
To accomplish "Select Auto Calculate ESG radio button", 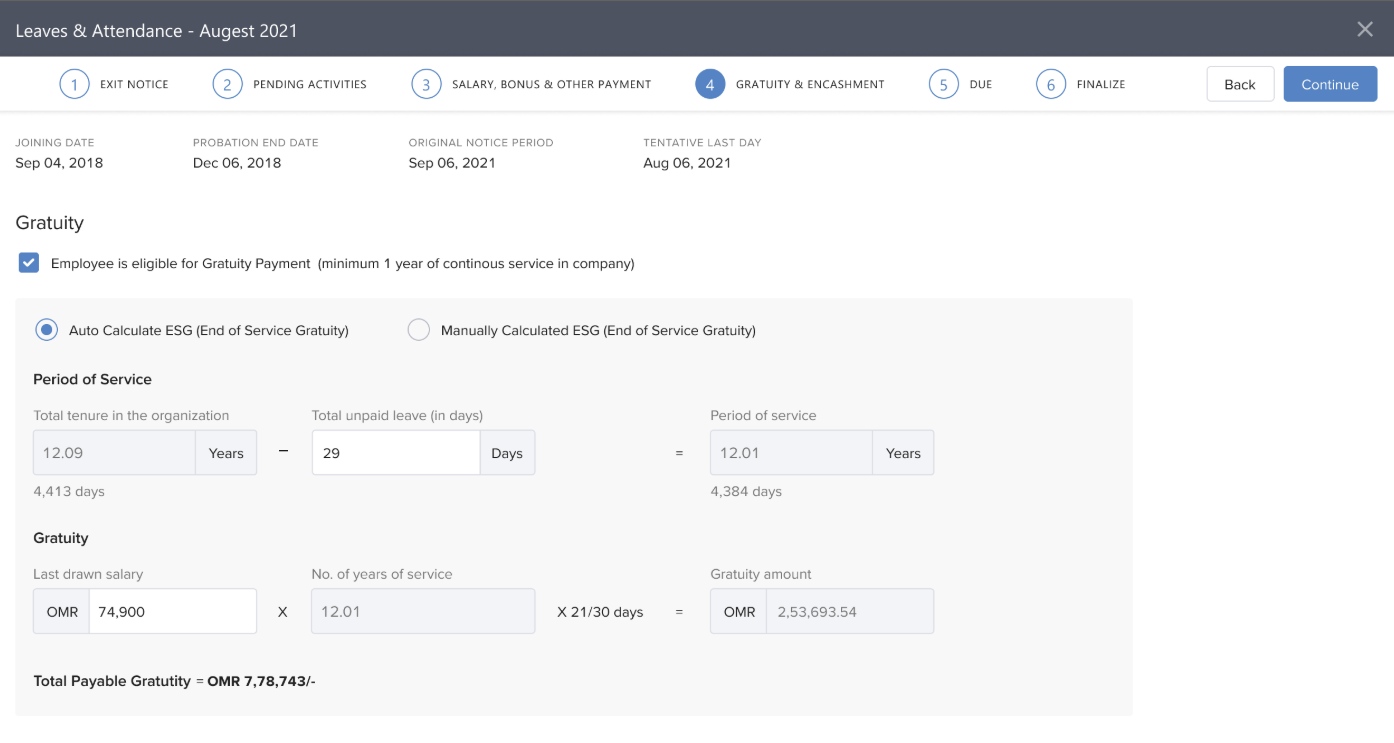I will [46, 330].
